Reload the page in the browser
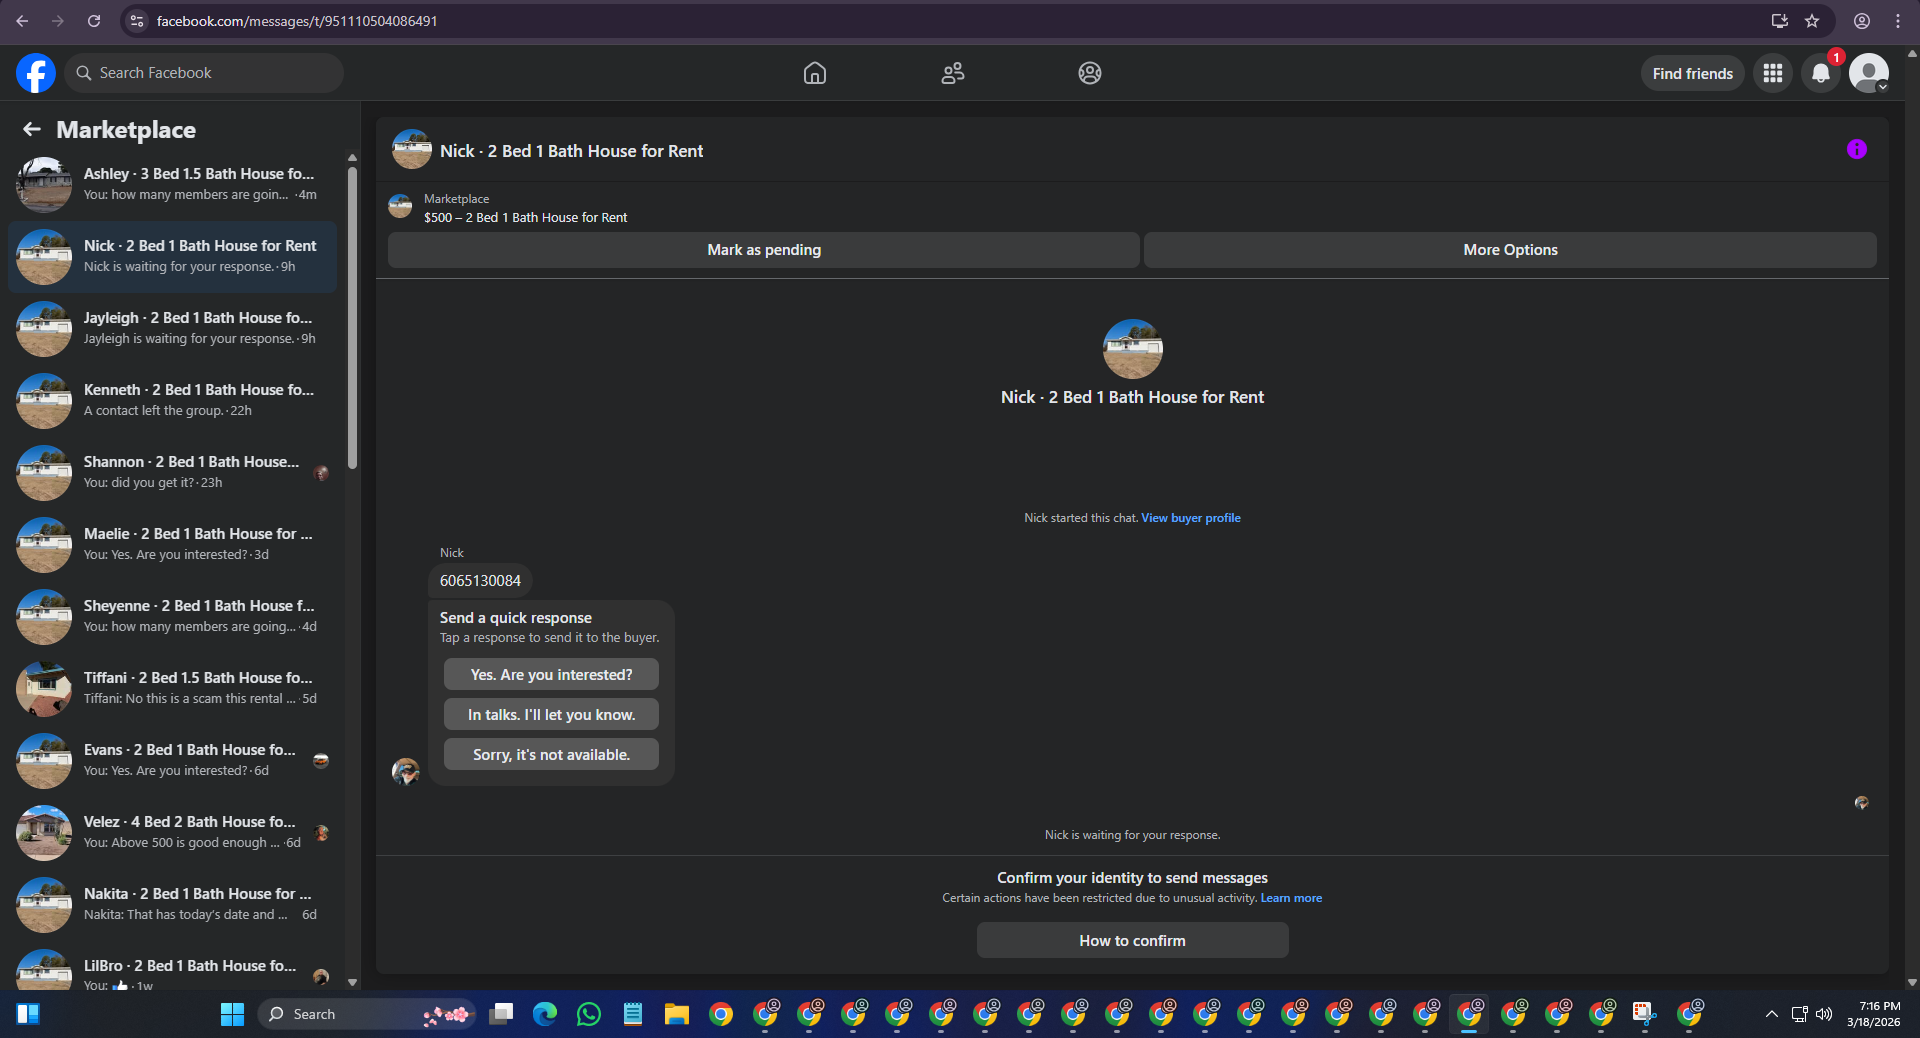Image resolution: width=1920 pixels, height=1038 pixels. [x=94, y=21]
